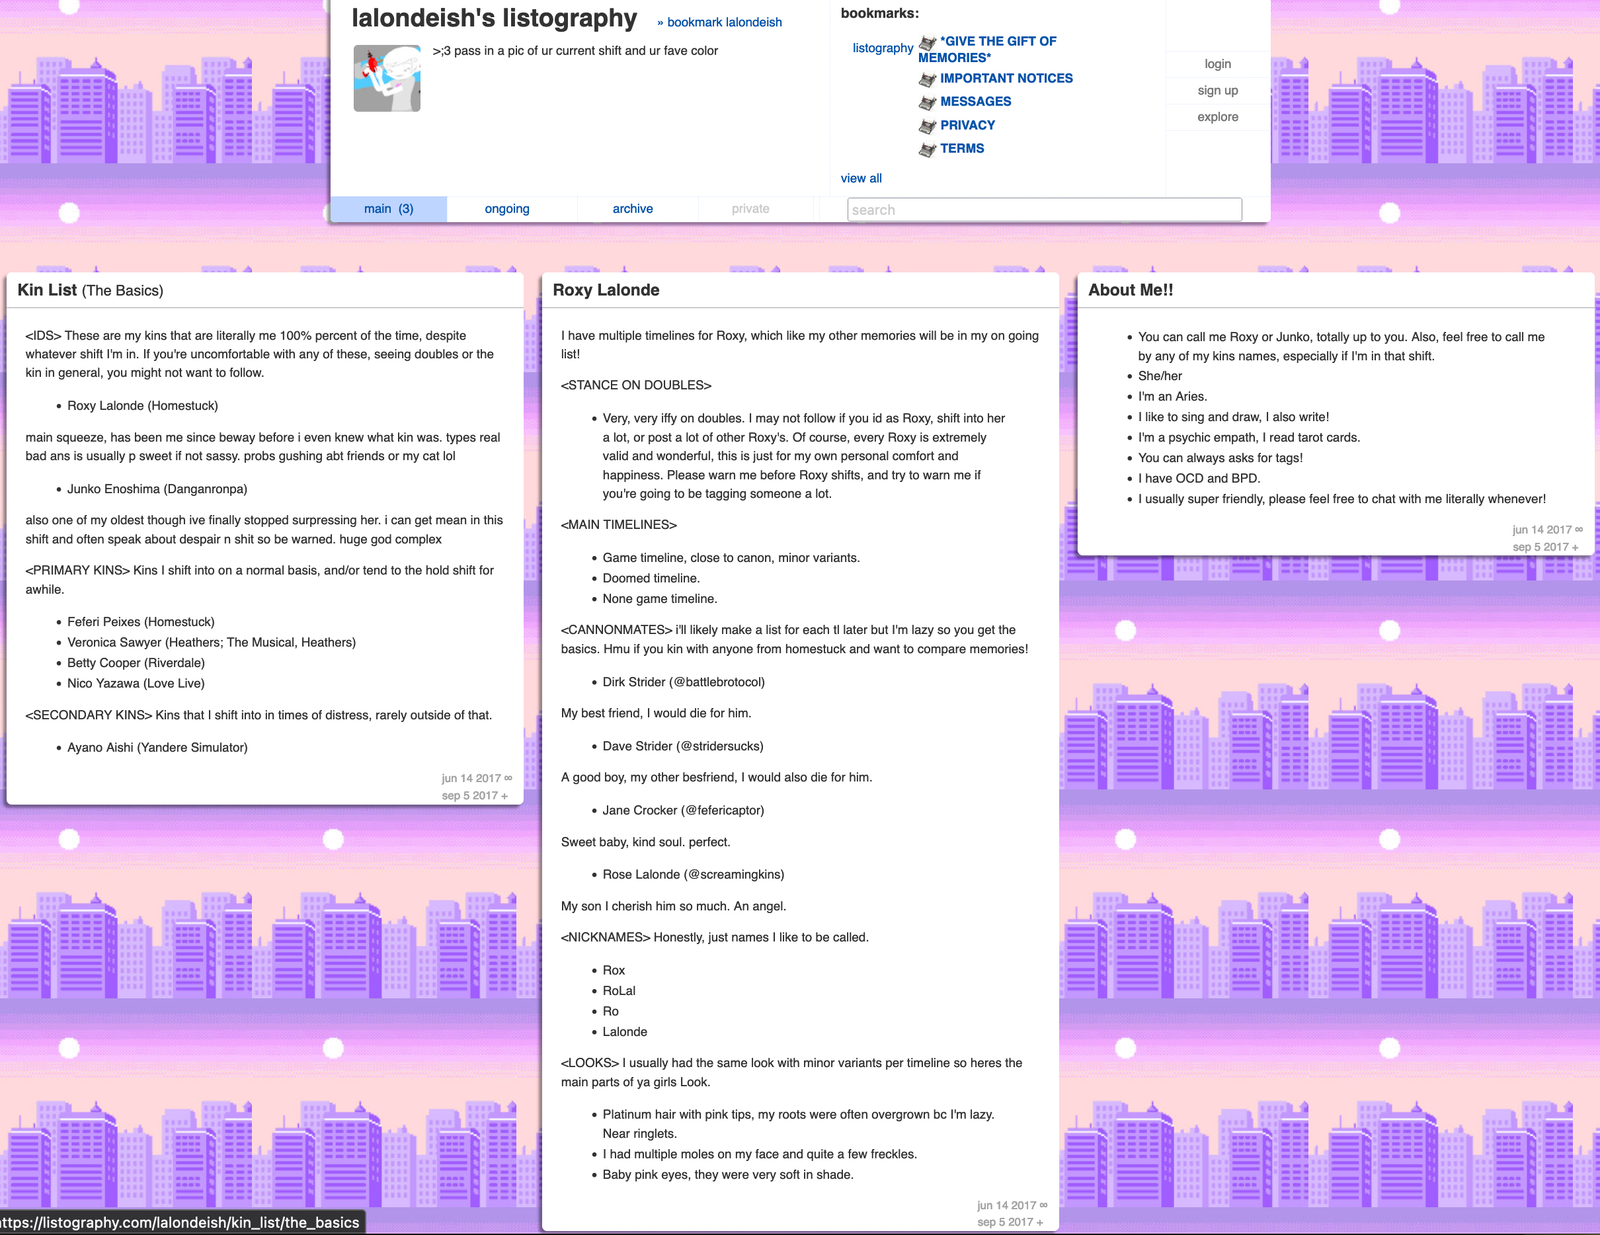Click jun 14 2017 permalink on Roxy Lalonde list
The image size is (1600, 1235).
[x=1012, y=1205]
